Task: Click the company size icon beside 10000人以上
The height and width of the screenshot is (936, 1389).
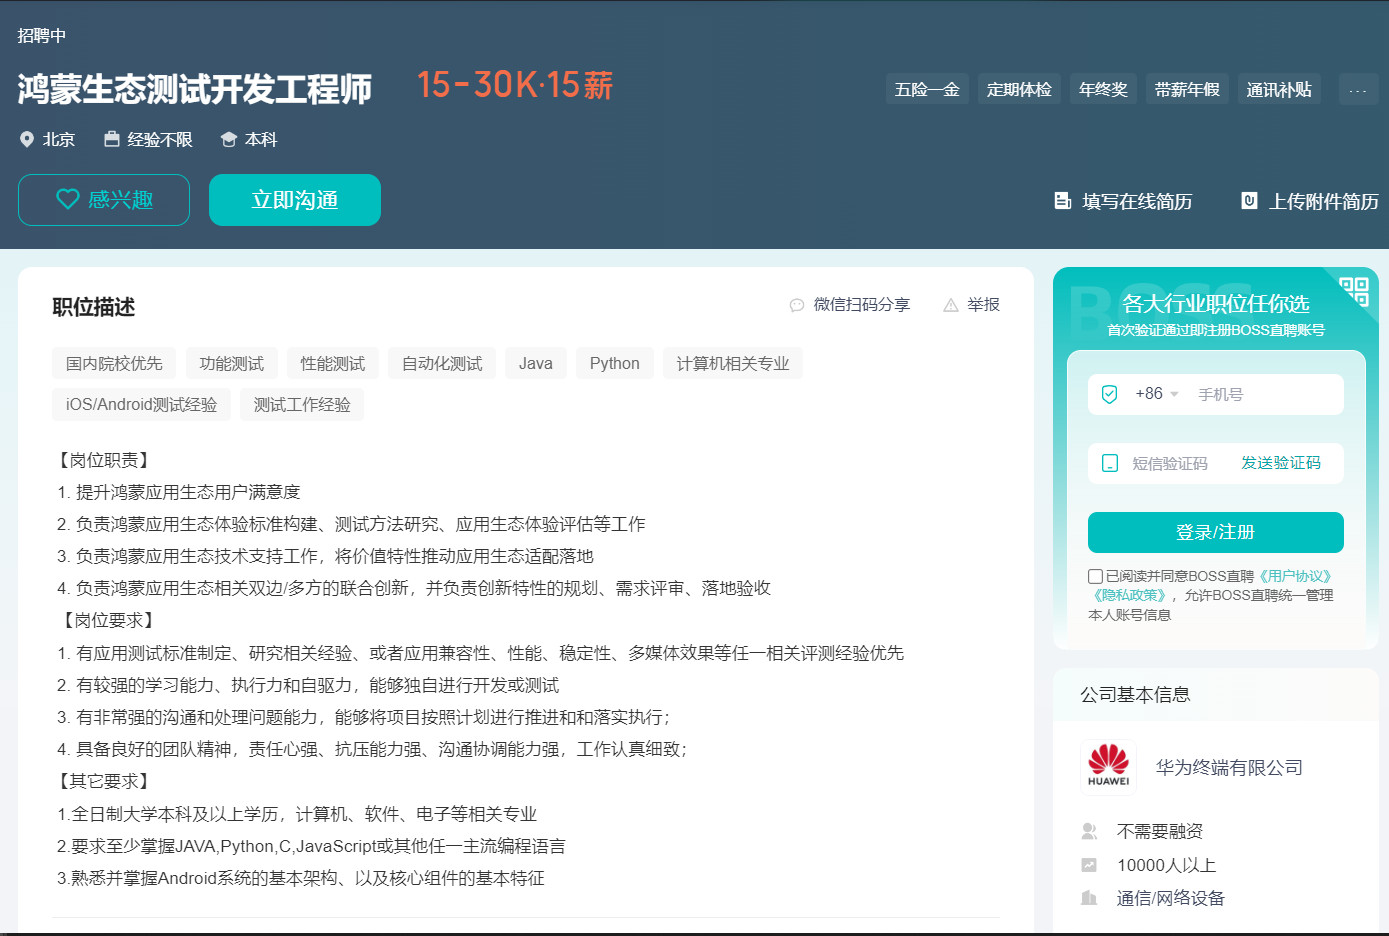Action: (1089, 865)
